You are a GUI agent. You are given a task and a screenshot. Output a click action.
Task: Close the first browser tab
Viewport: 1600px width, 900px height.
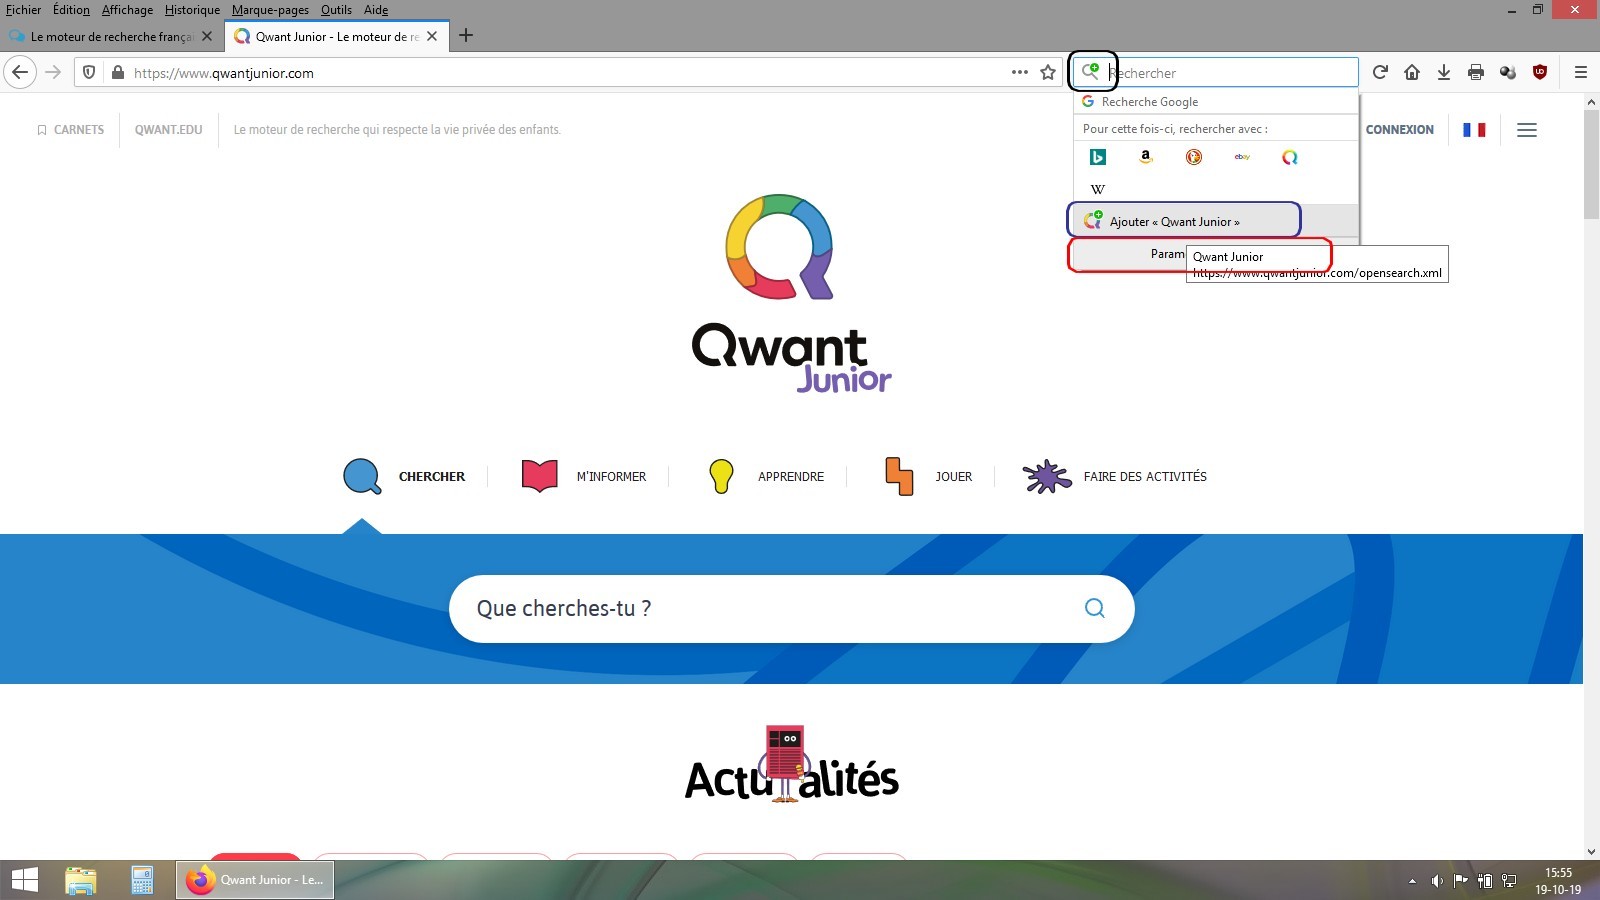point(207,36)
